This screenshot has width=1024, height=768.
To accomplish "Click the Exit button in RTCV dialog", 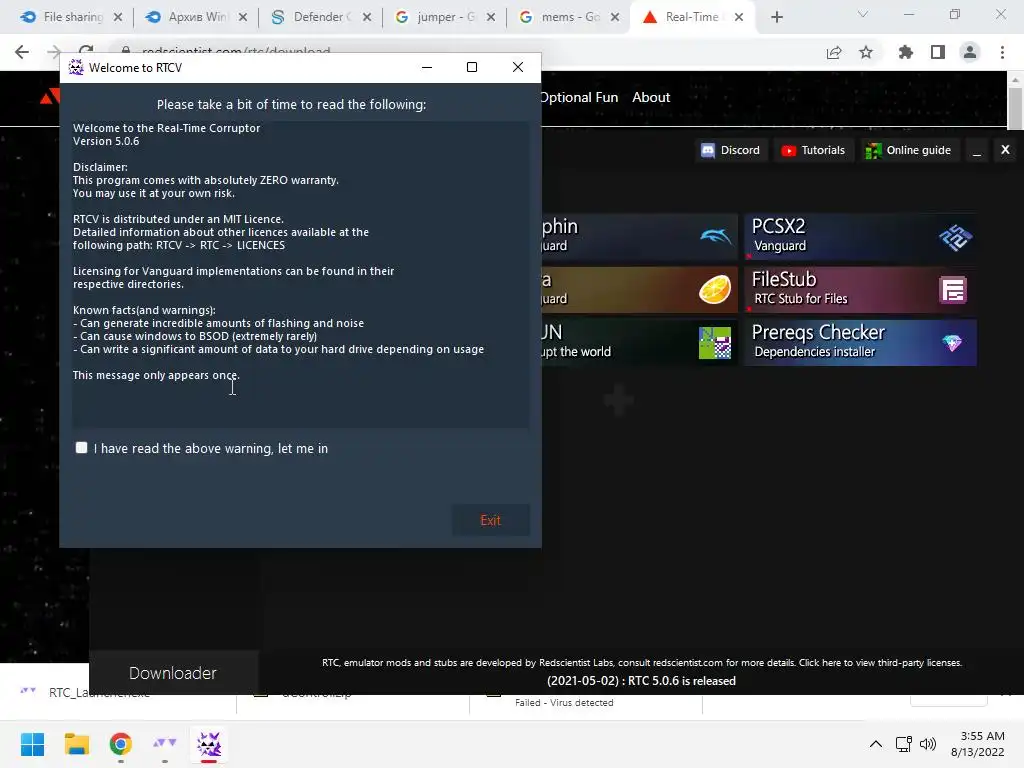I will [x=490, y=520].
